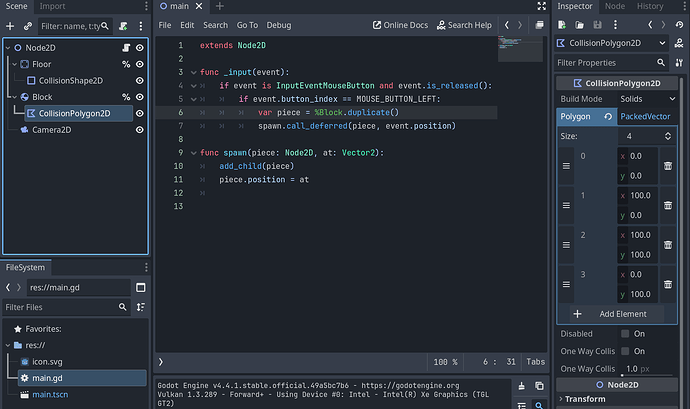This screenshot has height=409, width=690.
Task: Click the unique name percent icon on Floor
Action: [126, 64]
